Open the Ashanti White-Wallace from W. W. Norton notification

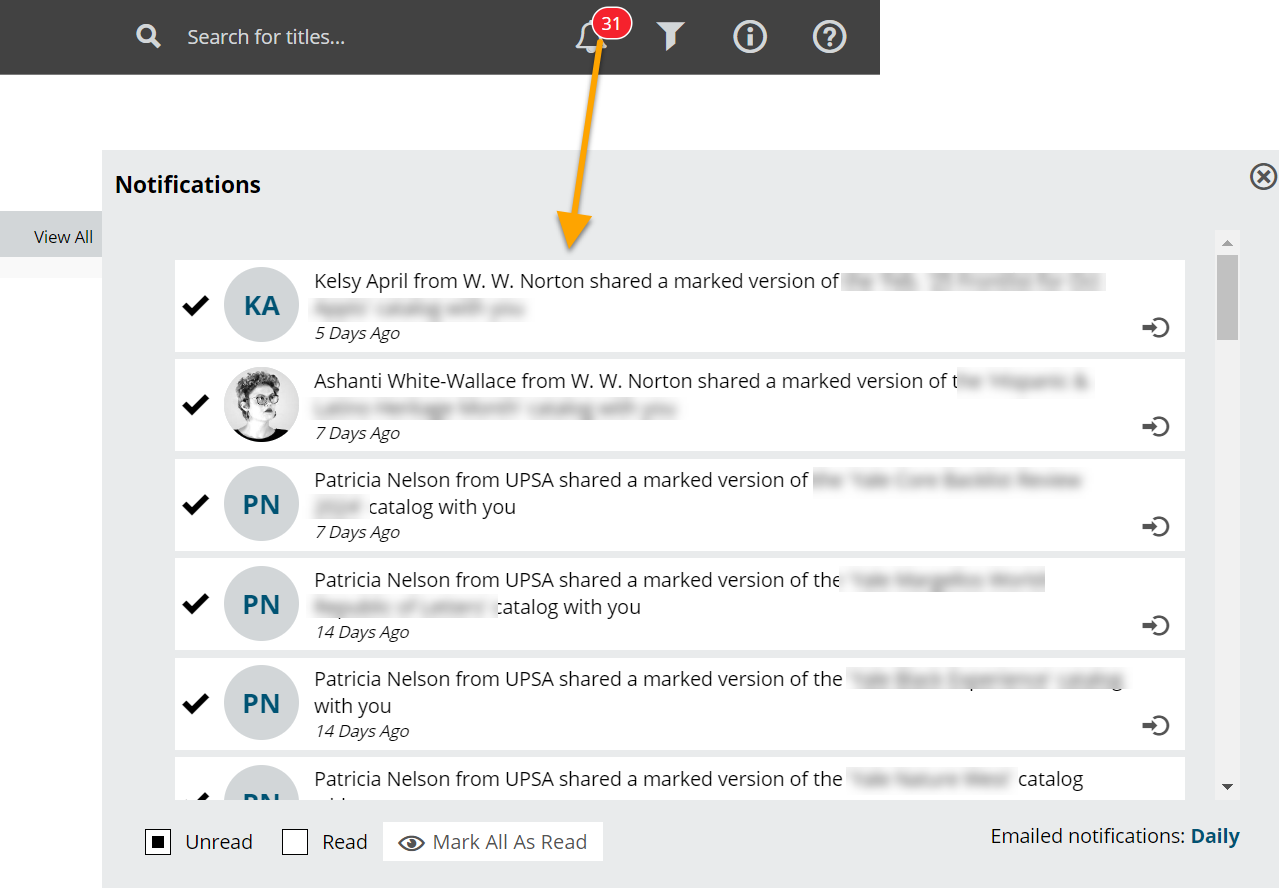pos(680,405)
